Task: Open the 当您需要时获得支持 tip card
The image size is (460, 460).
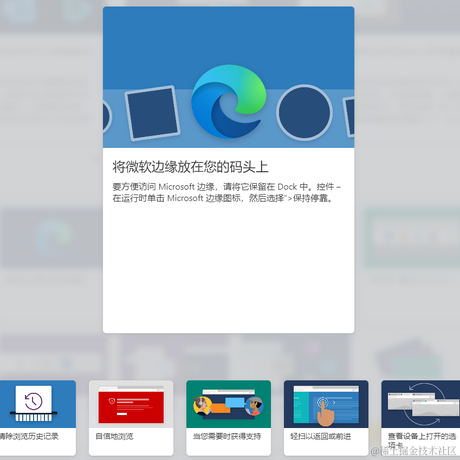Action: click(x=229, y=418)
